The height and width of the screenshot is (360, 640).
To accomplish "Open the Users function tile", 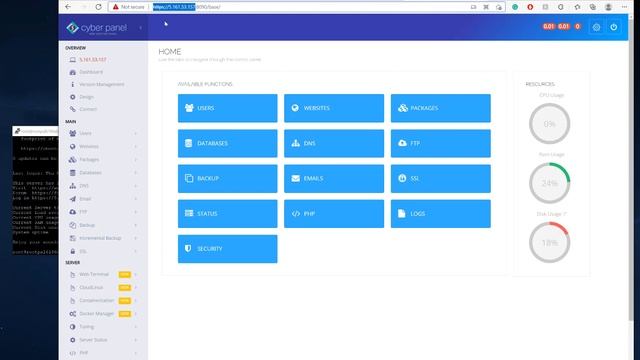I will (227, 108).
